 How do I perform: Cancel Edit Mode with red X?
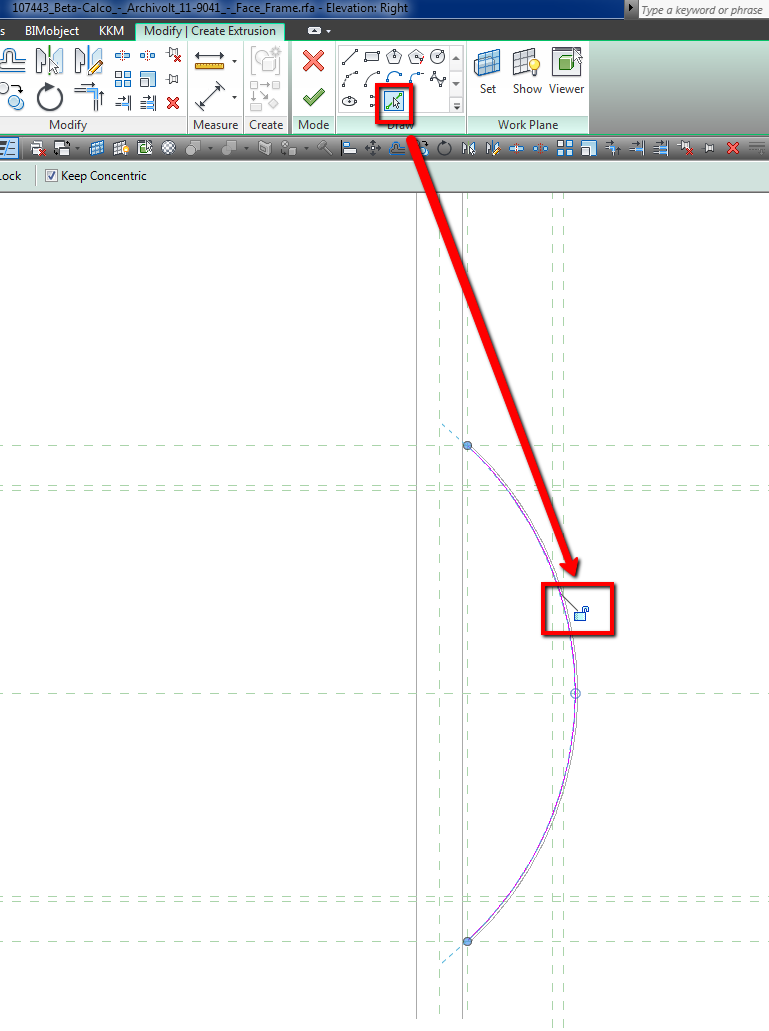point(314,61)
